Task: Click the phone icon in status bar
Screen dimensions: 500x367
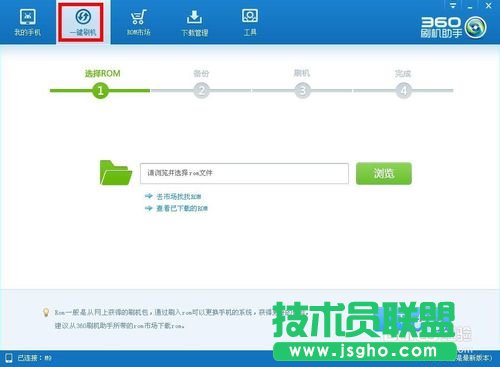Action: 9,358
